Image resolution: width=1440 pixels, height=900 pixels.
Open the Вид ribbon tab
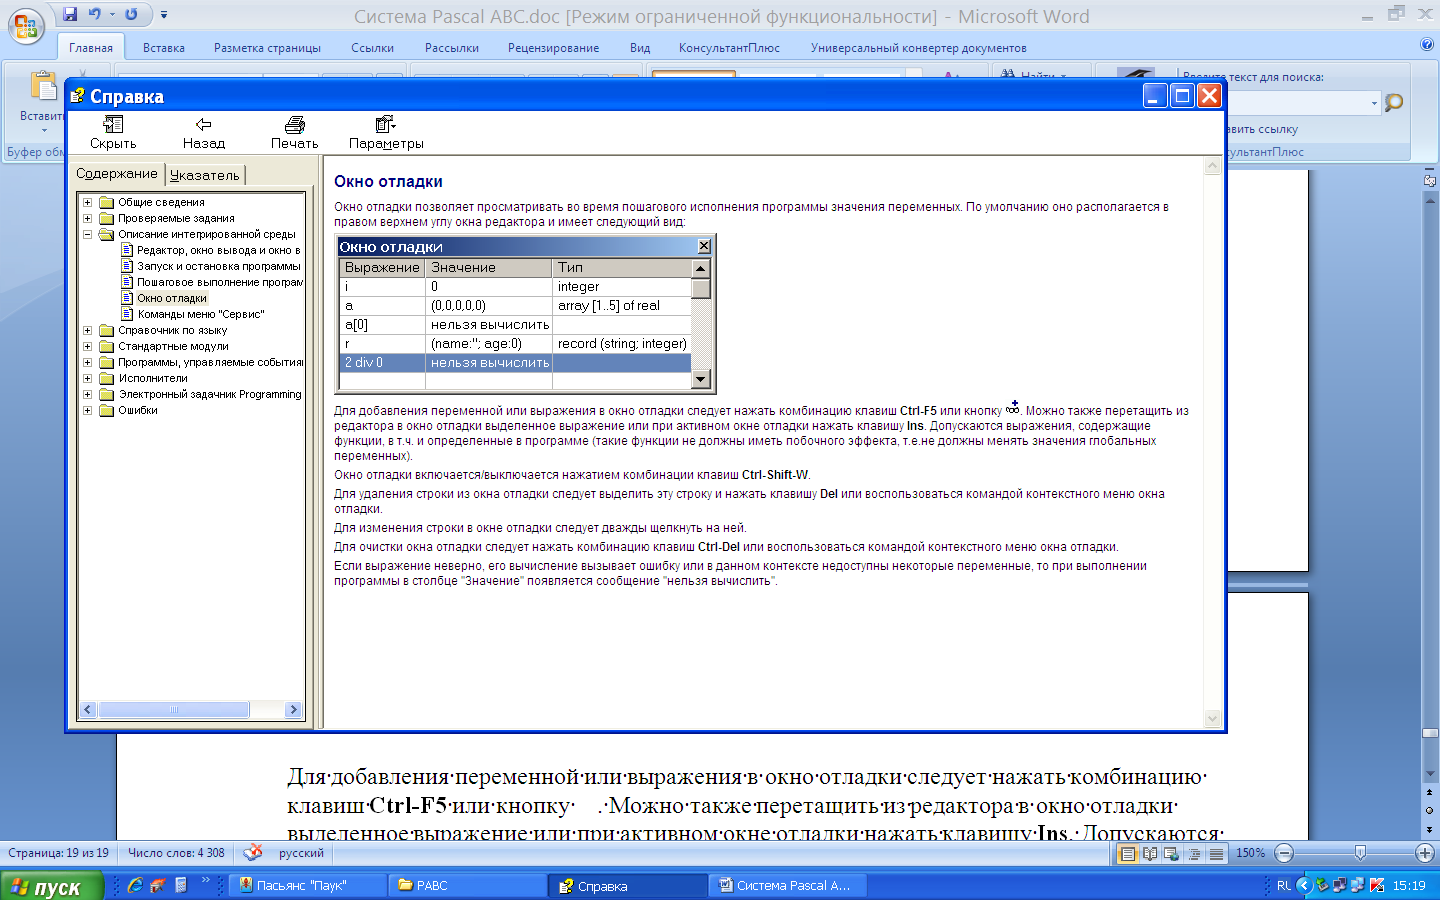[x=640, y=47]
